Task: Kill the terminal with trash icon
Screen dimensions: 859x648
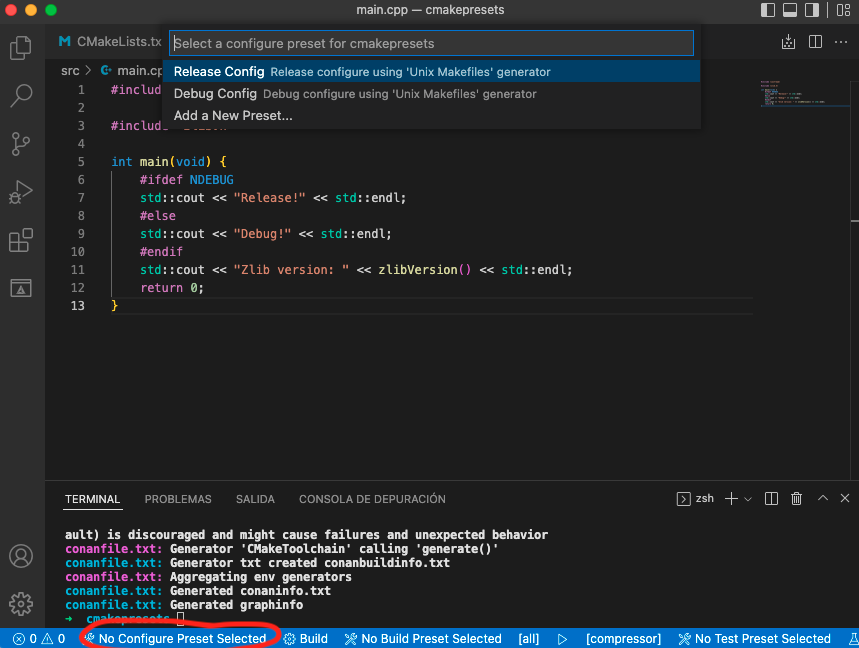Action: coord(797,498)
